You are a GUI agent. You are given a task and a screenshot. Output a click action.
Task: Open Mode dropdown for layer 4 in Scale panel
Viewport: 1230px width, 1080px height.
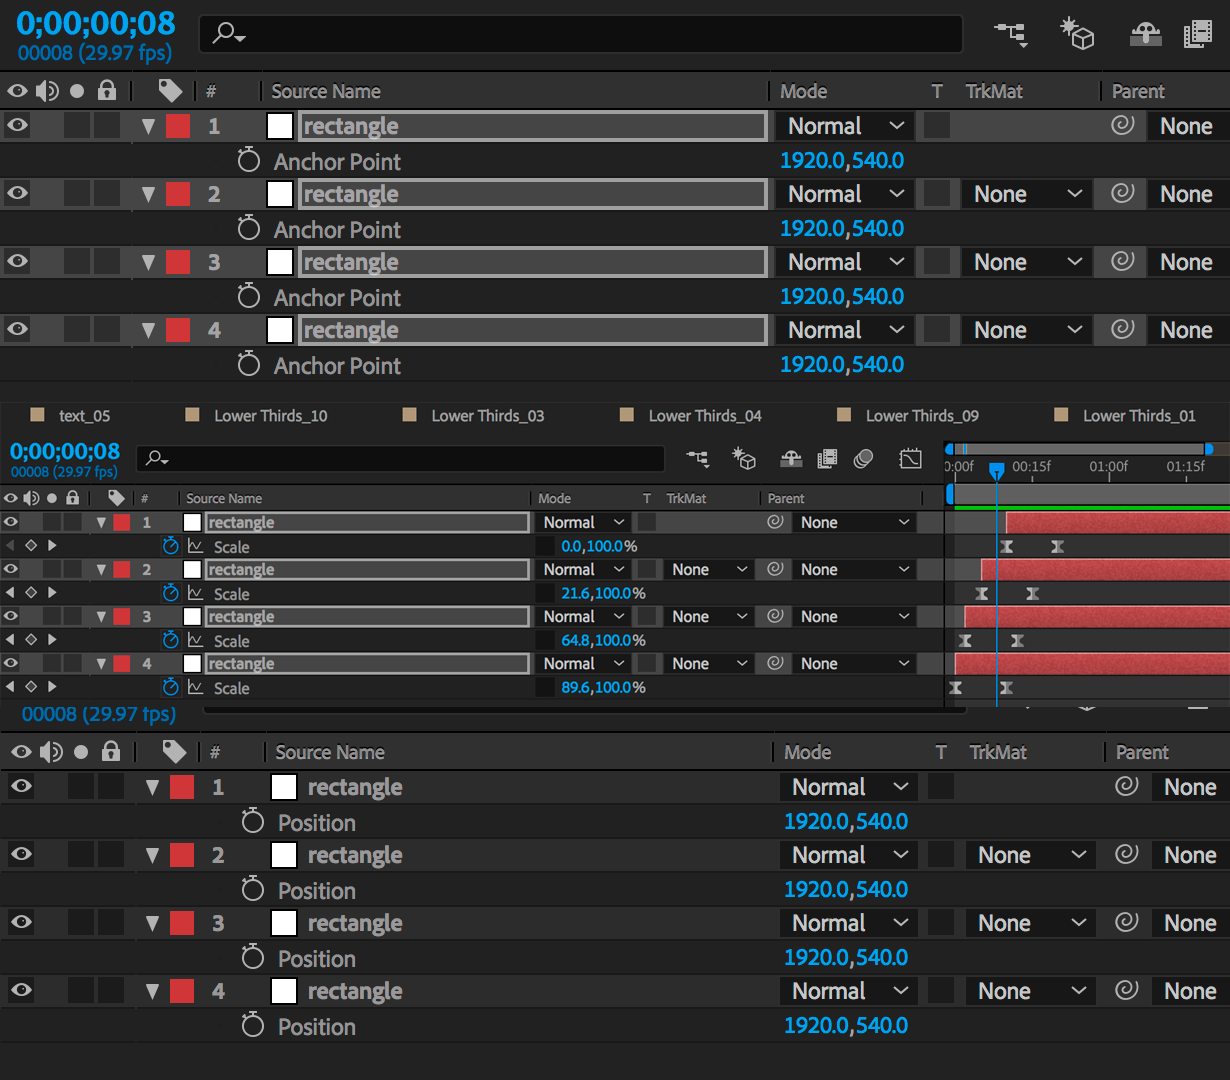click(x=584, y=663)
